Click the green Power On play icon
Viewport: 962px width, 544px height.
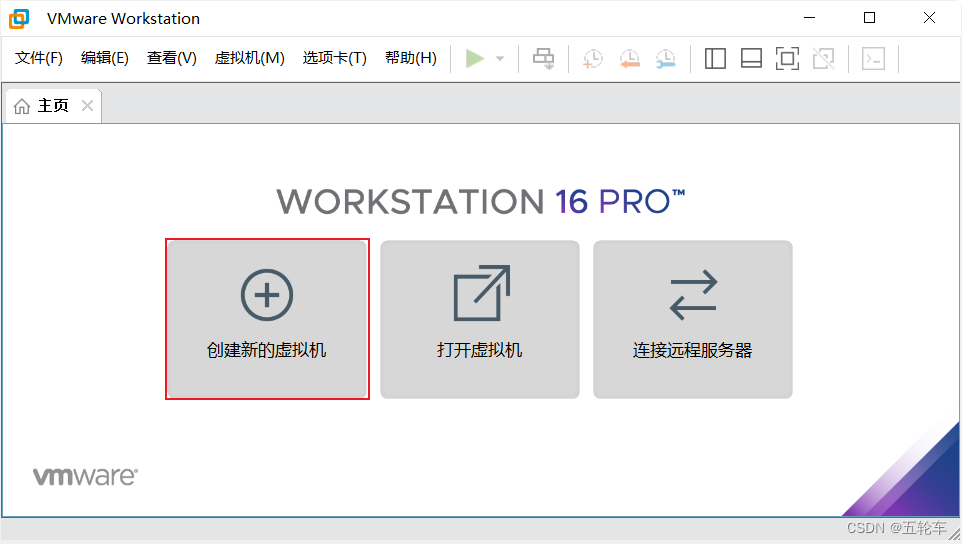click(474, 59)
